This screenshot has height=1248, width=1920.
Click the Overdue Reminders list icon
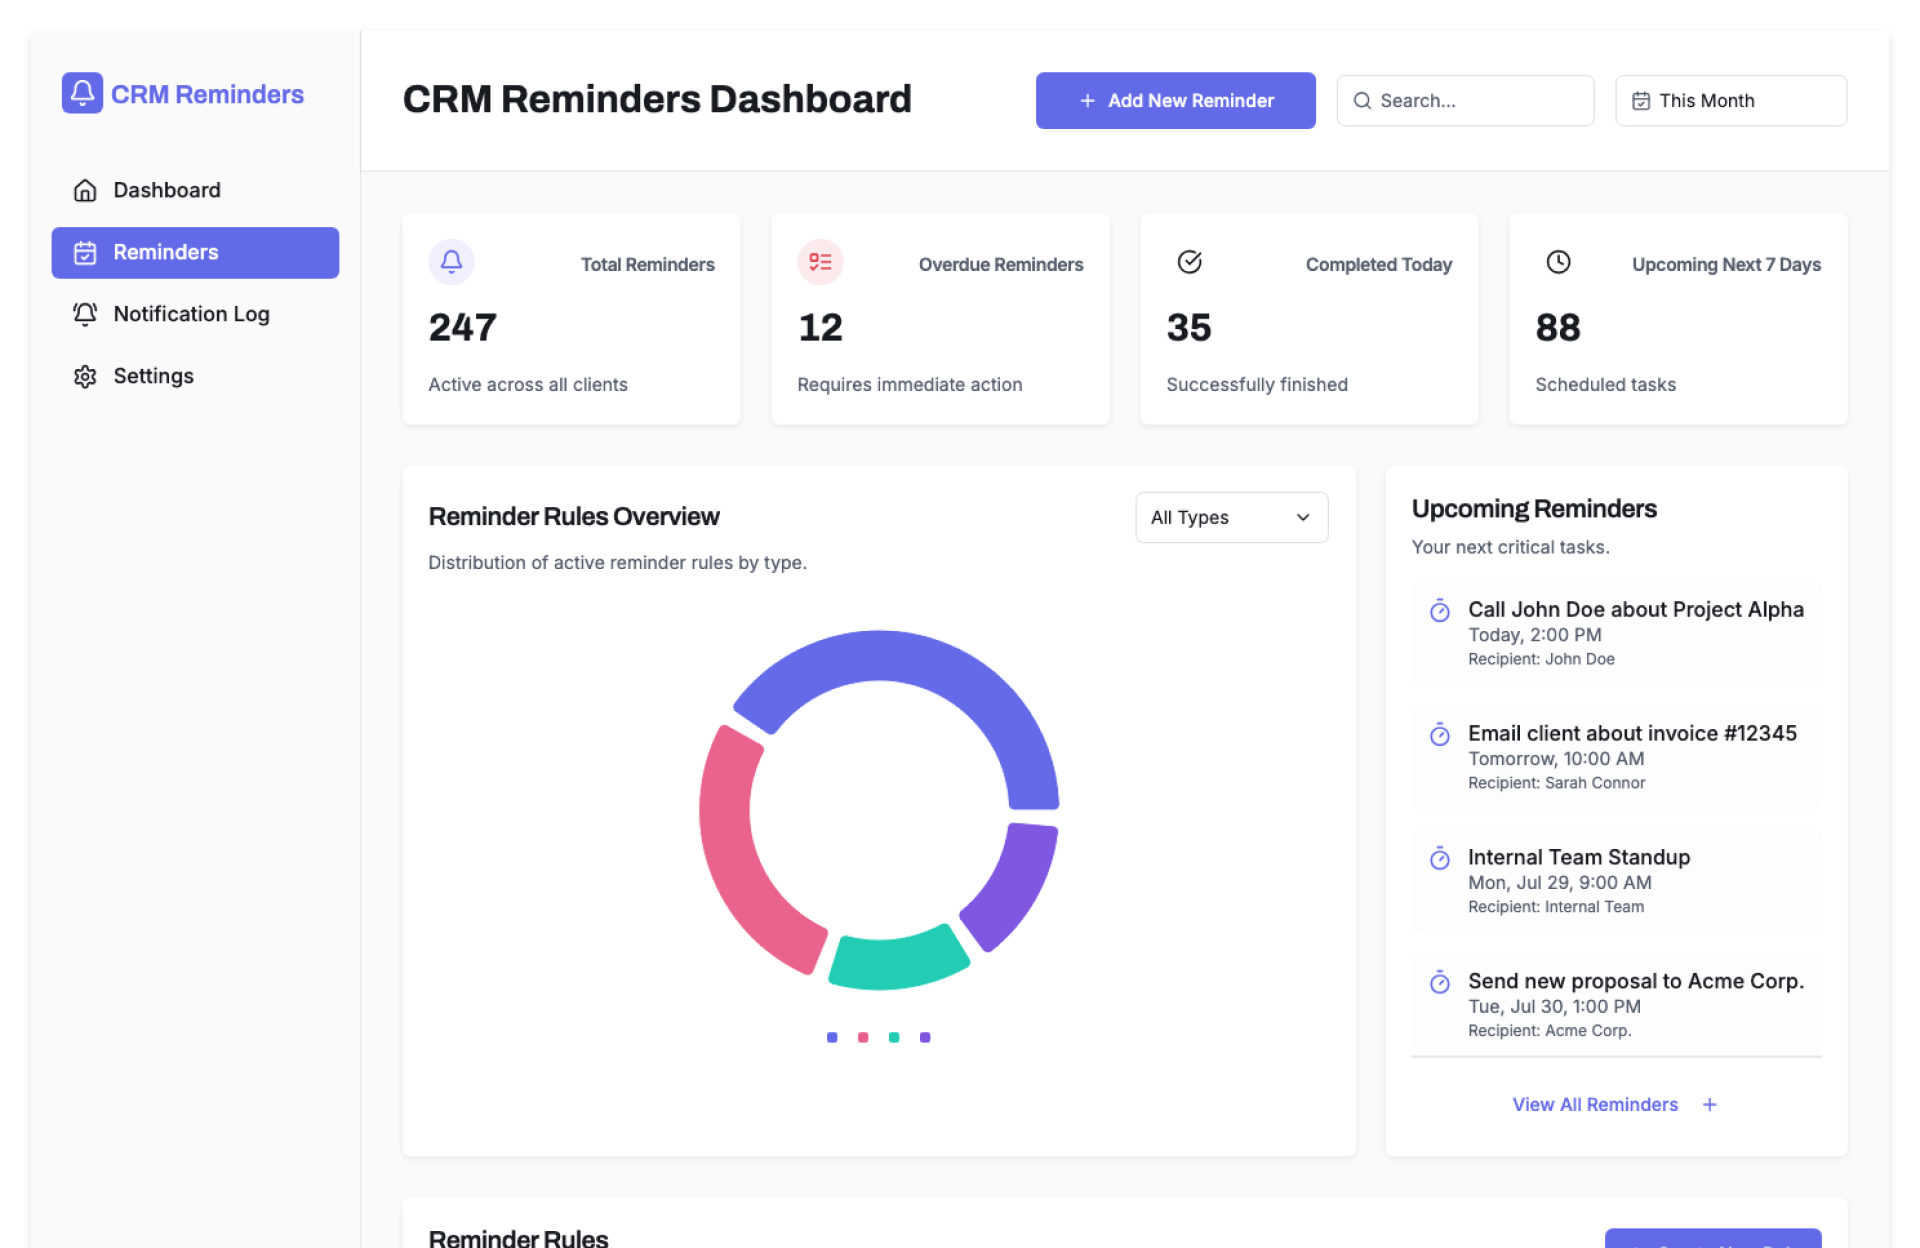[x=820, y=262]
